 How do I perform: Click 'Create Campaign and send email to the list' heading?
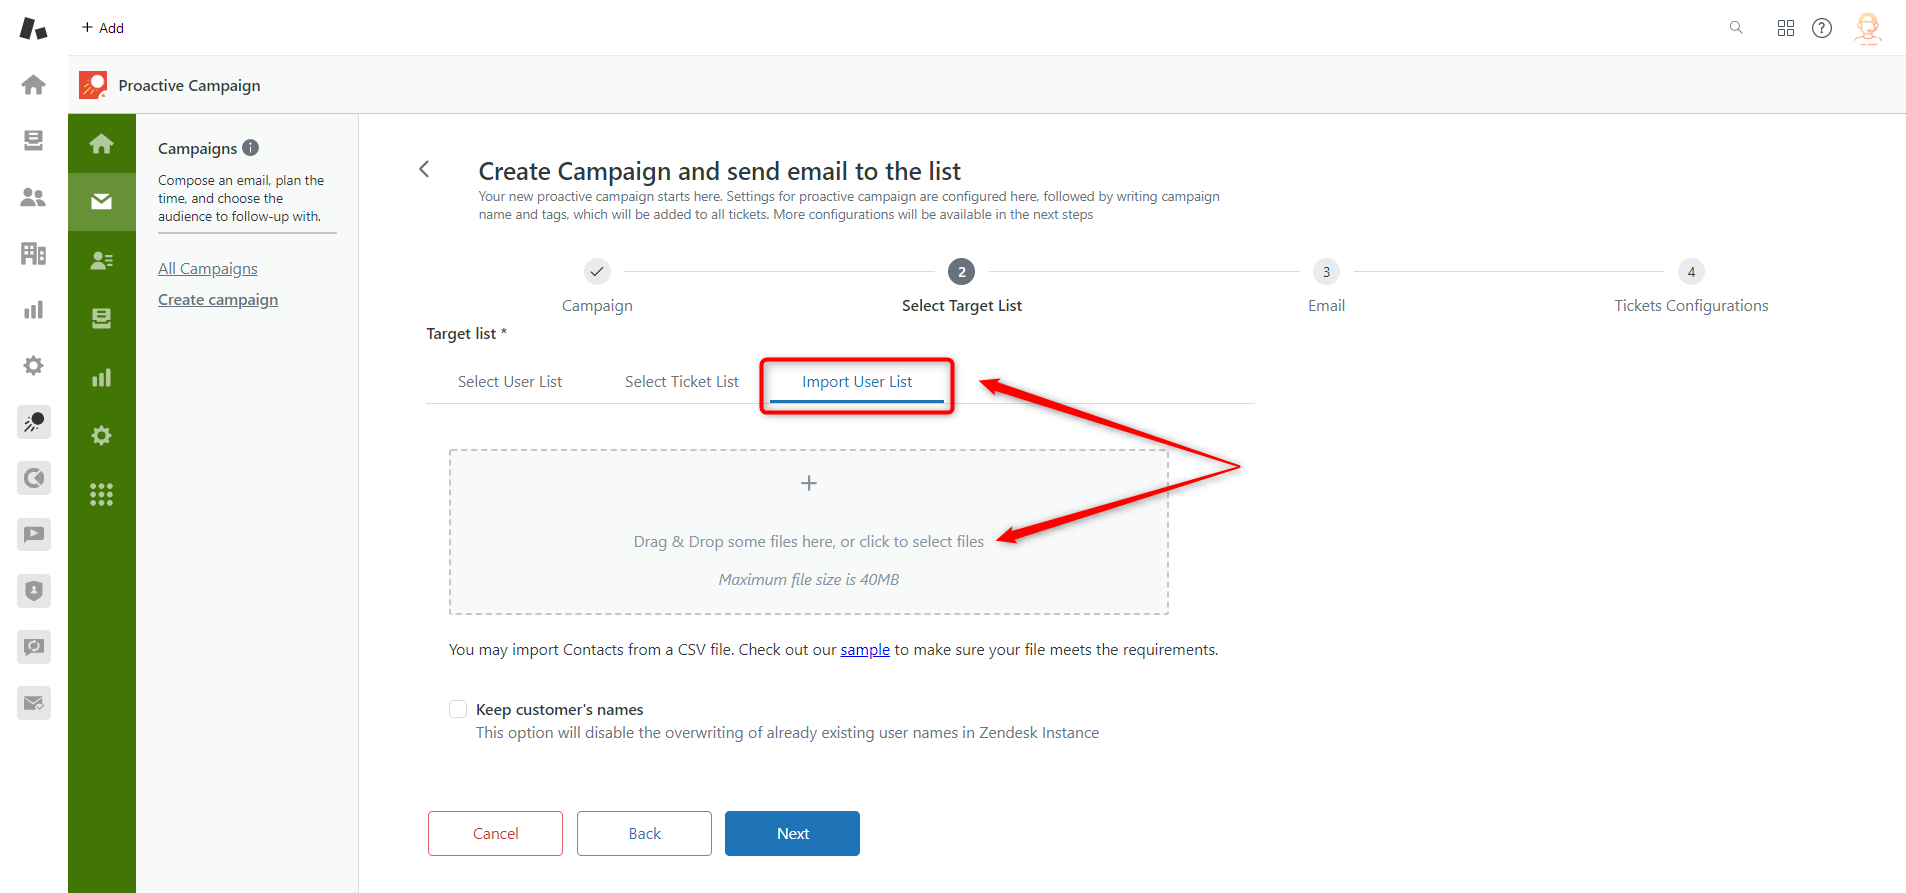pyautogui.click(x=719, y=171)
